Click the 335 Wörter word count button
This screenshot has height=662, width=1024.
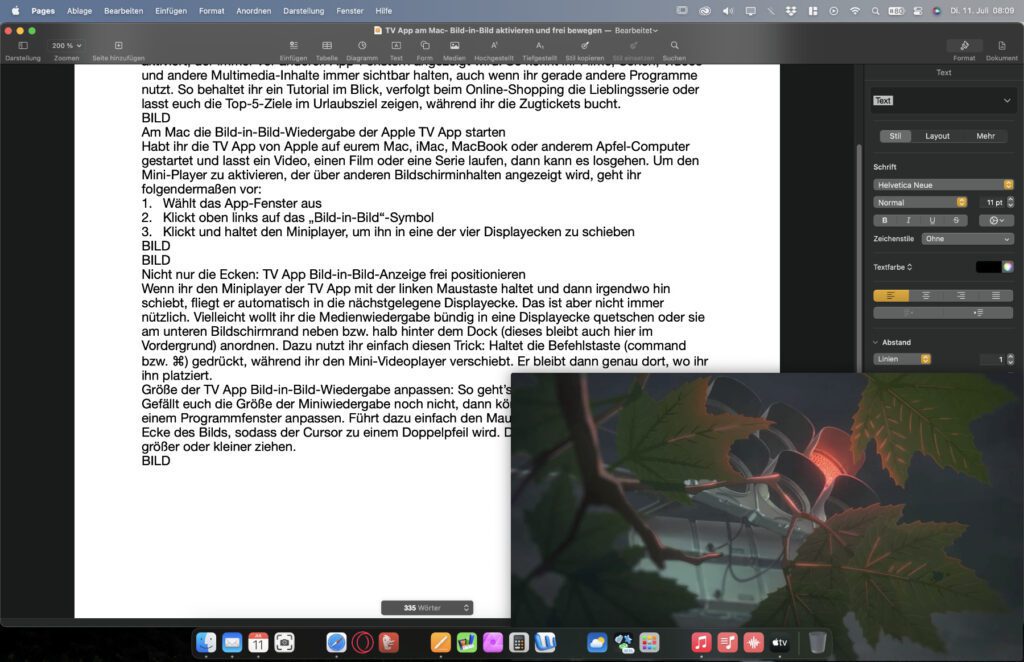click(426, 608)
